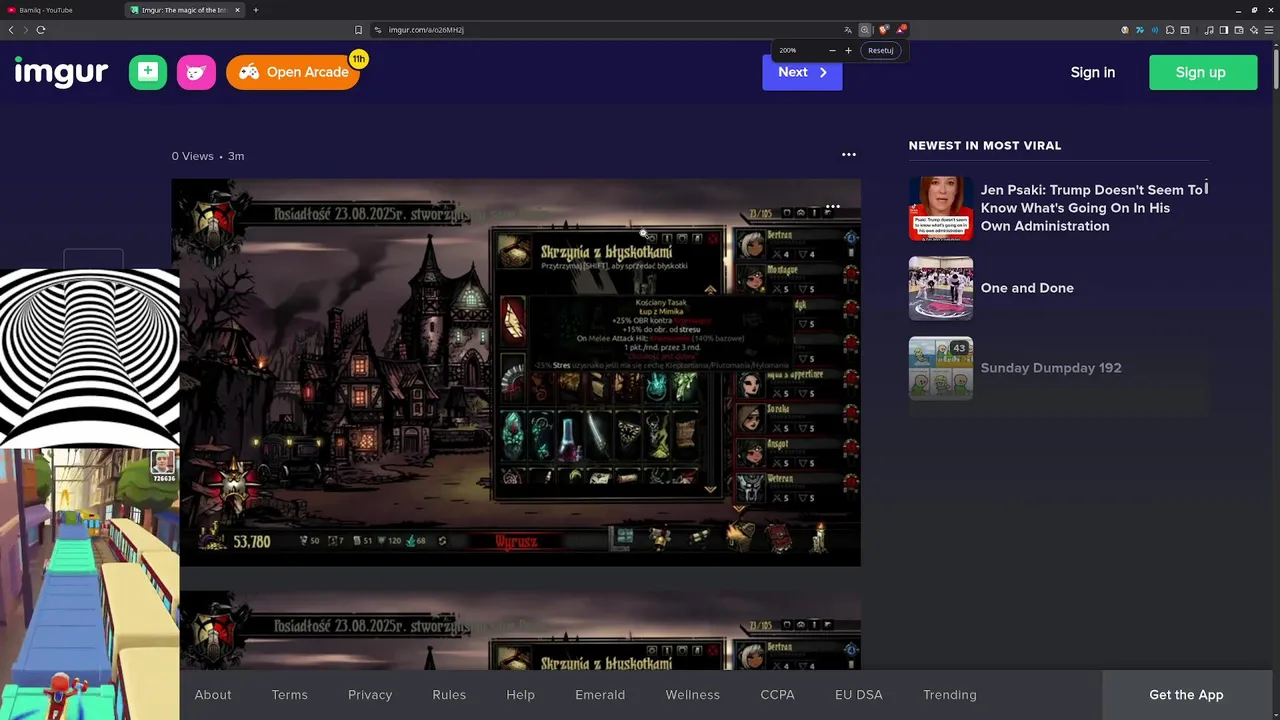Open the Help footer link

(521, 695)
